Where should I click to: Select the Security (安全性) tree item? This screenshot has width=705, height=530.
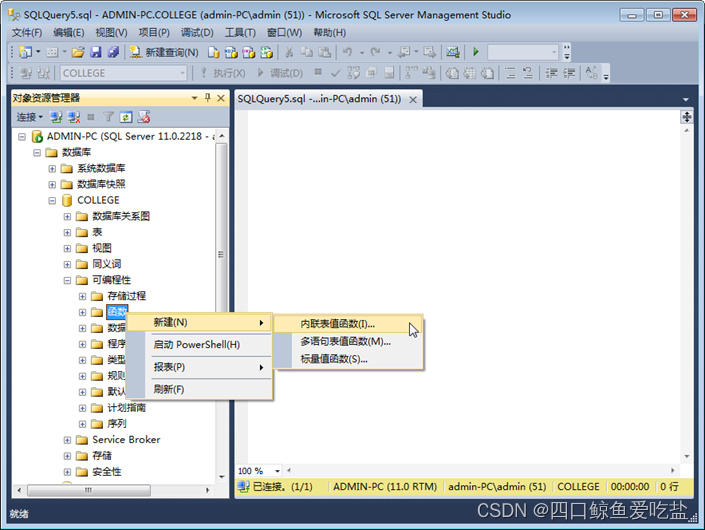[107, 472]
